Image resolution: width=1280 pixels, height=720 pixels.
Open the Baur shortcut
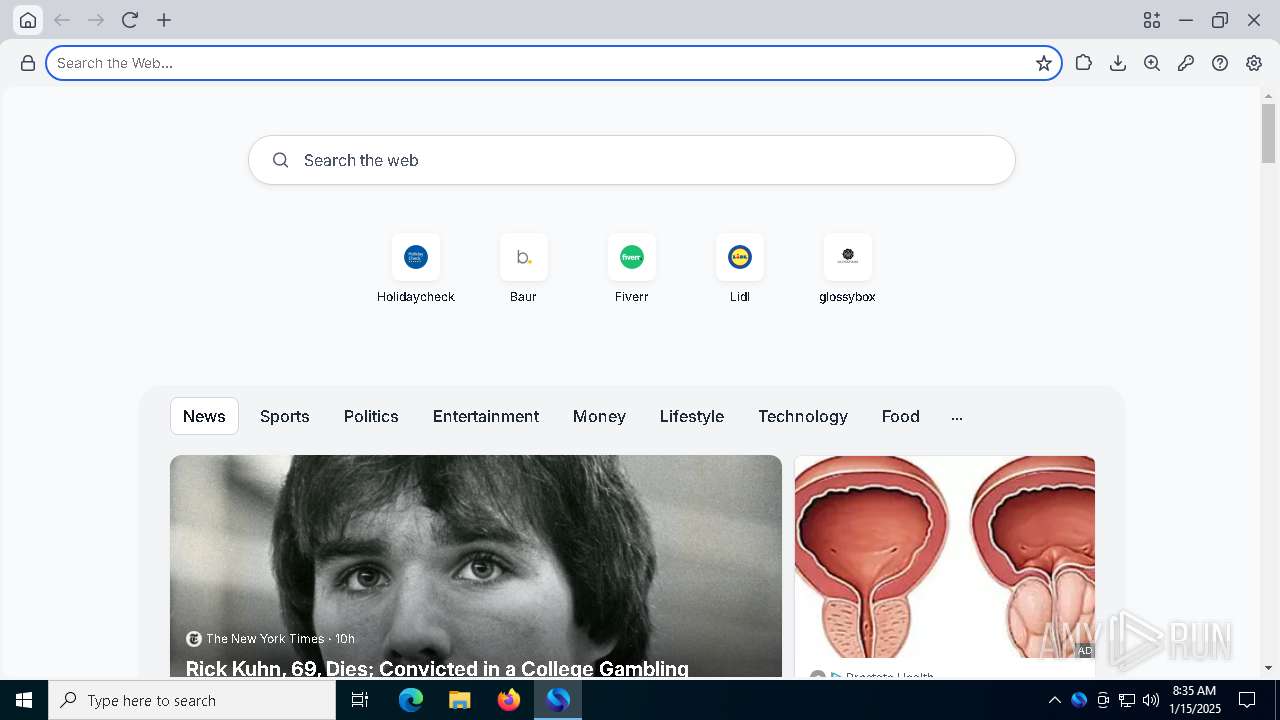pos(524,269)
